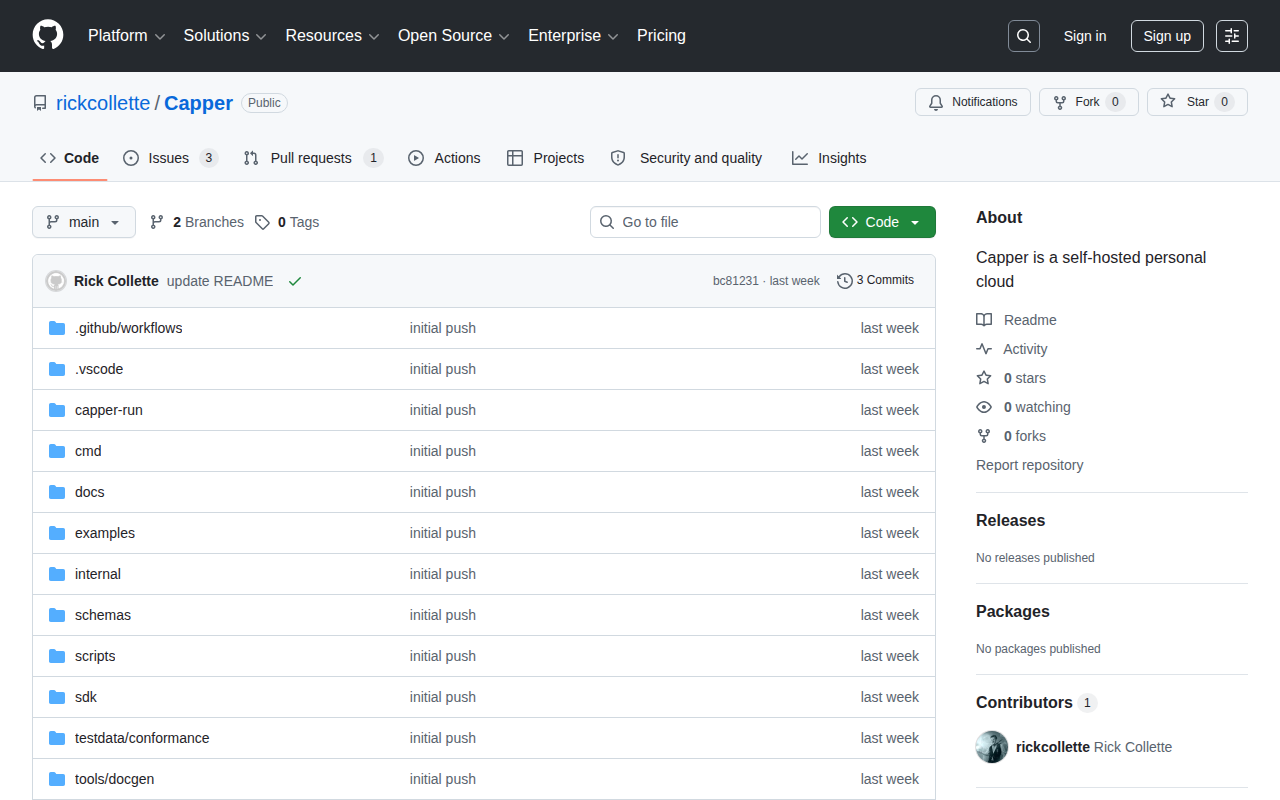Fork the Capper repository
This screenshot has width=1280, height=800.
pos(1089,102)
